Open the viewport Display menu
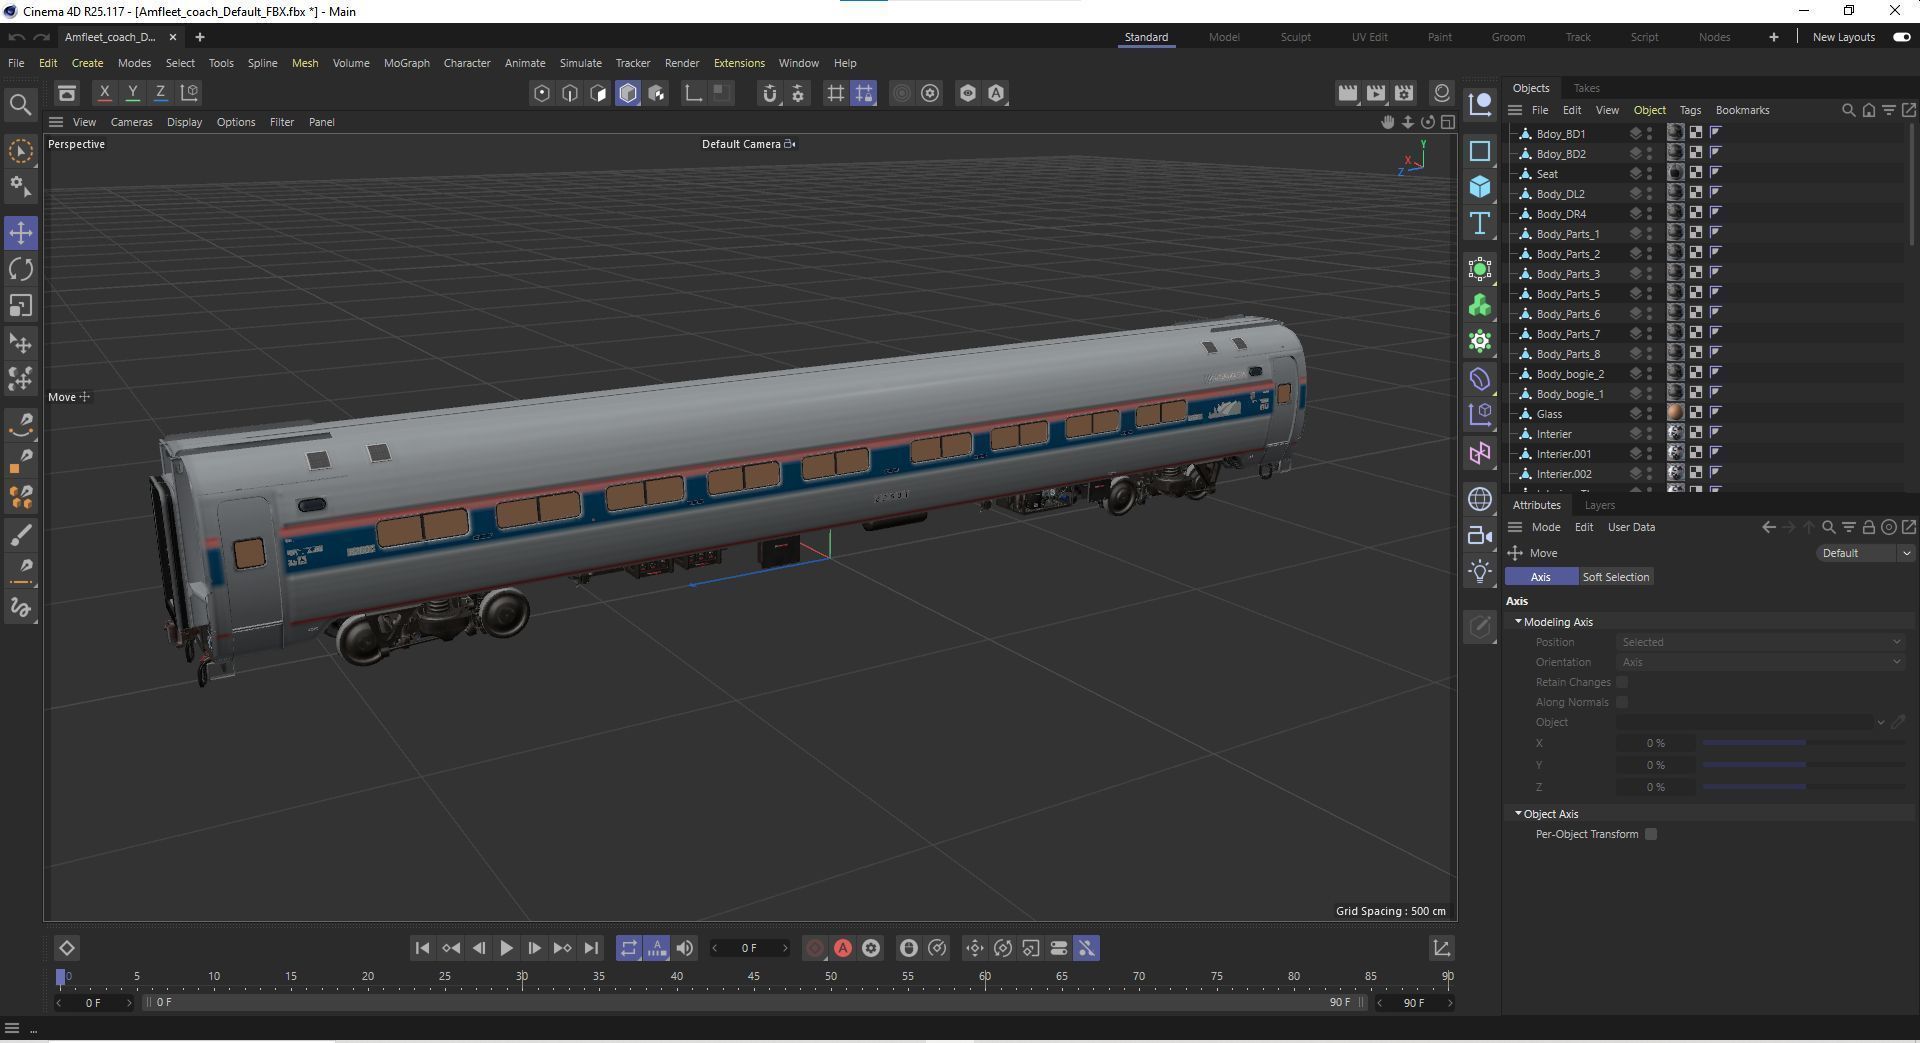Screen dimensions: 1920x1043 [x=184, y=122]
